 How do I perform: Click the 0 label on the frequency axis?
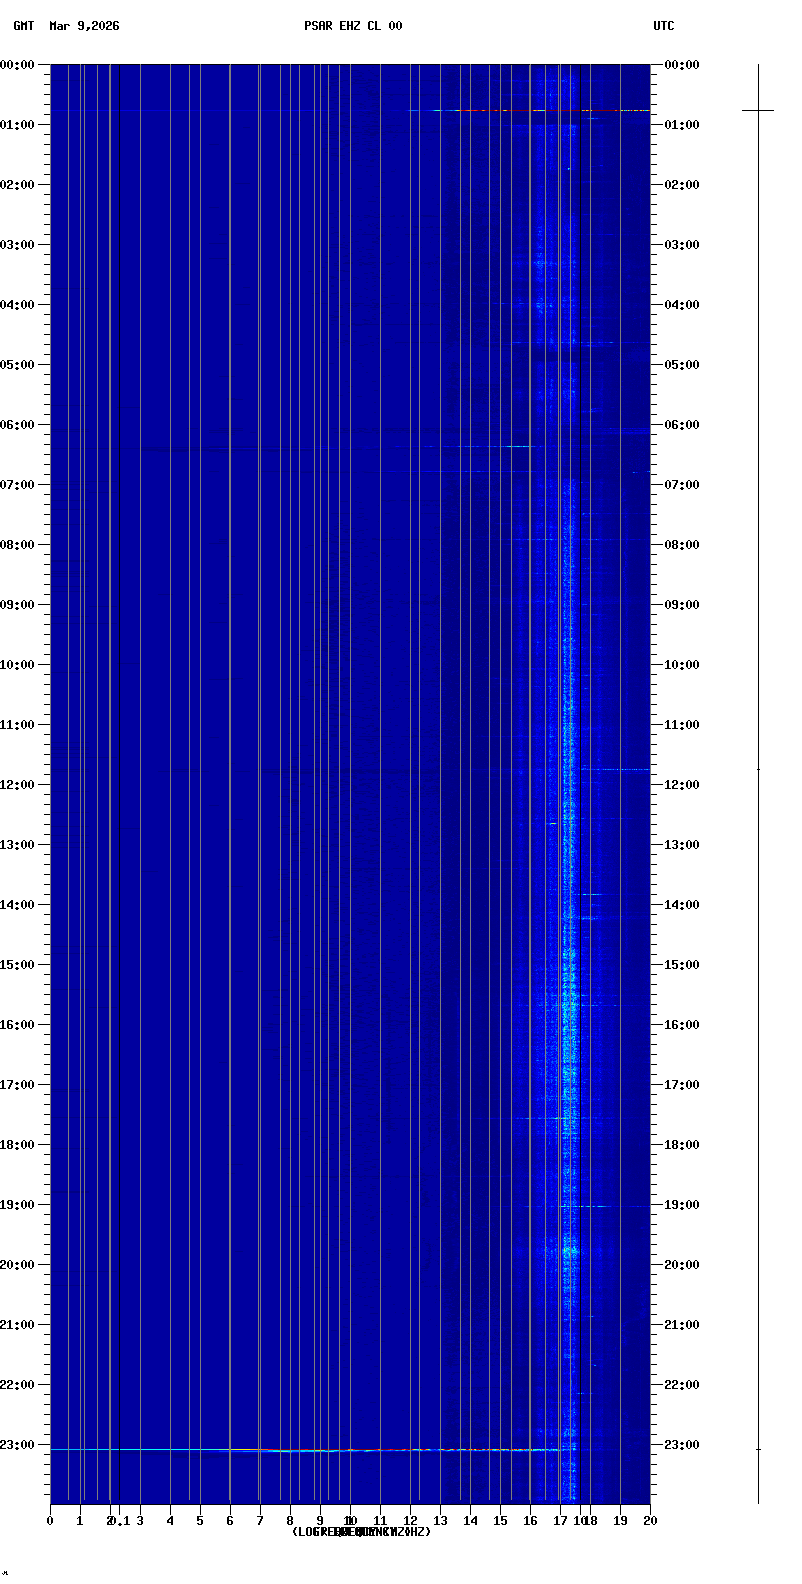coord(50,1521)
